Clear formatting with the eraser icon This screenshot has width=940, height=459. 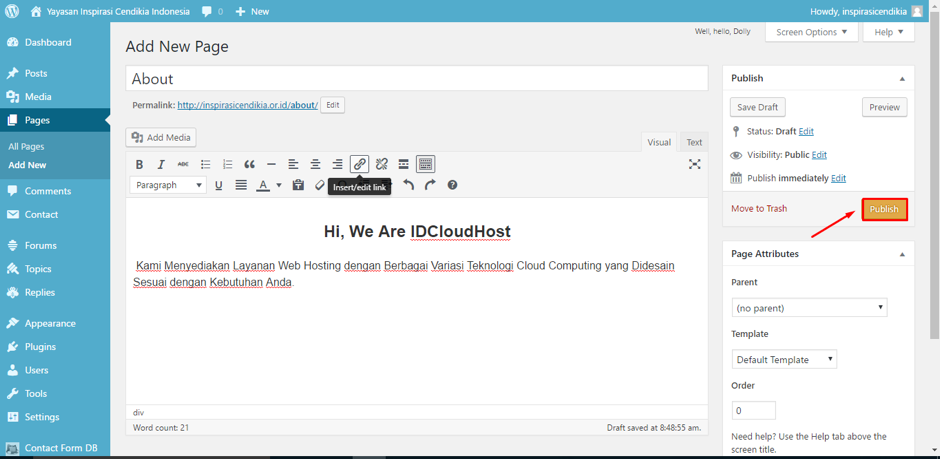pyautogui.click(x=320, y=185)
